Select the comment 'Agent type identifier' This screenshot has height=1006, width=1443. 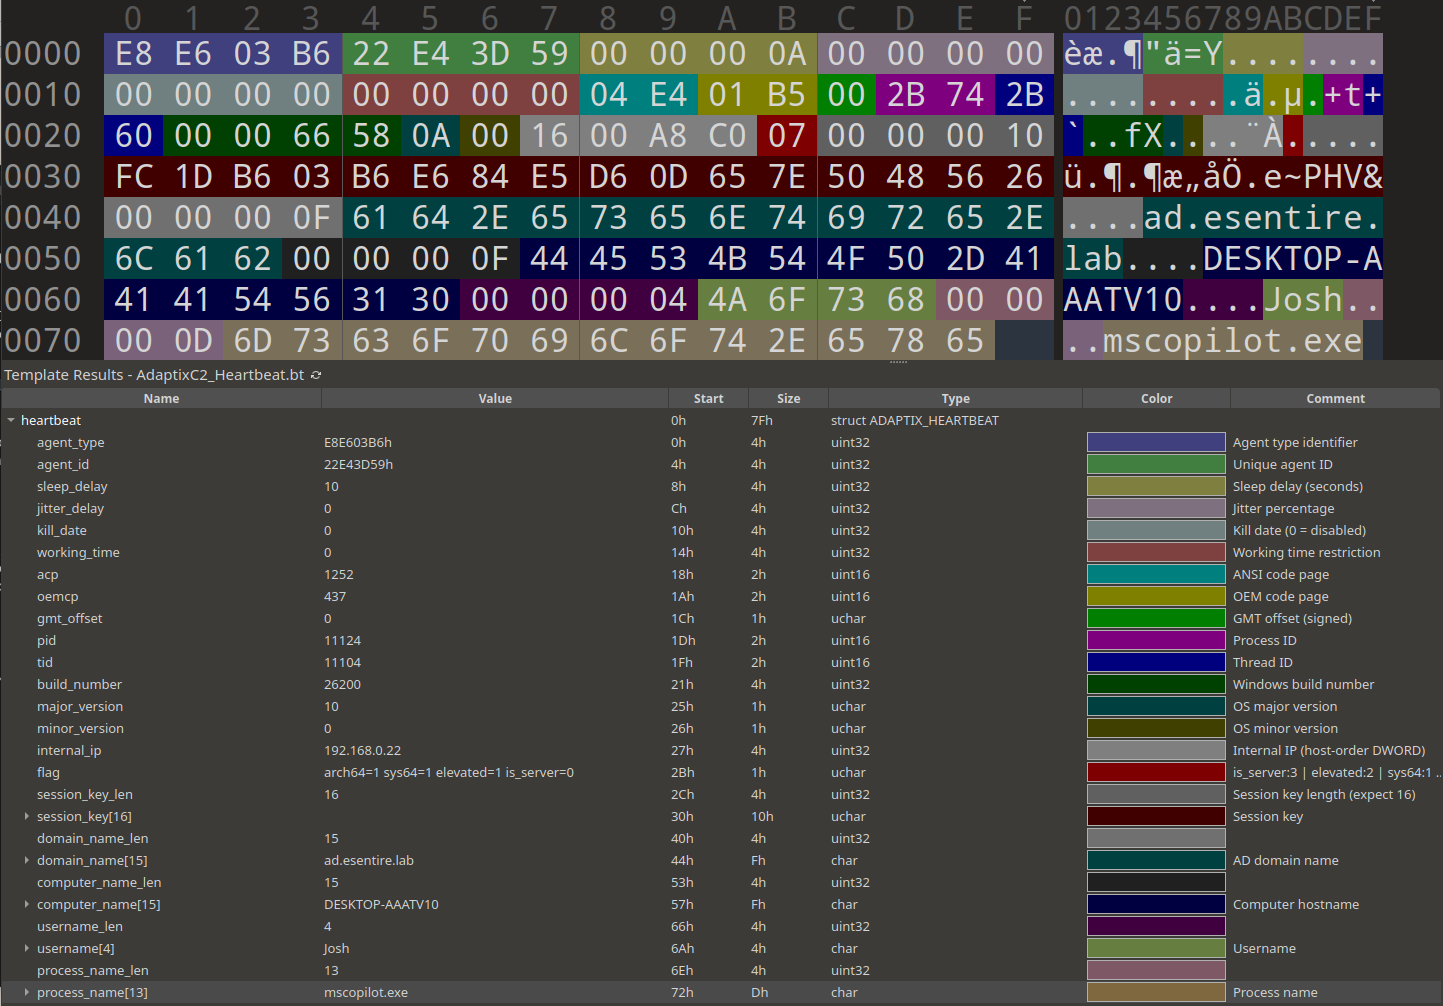pyautogui.click(x=1295, y=443)
